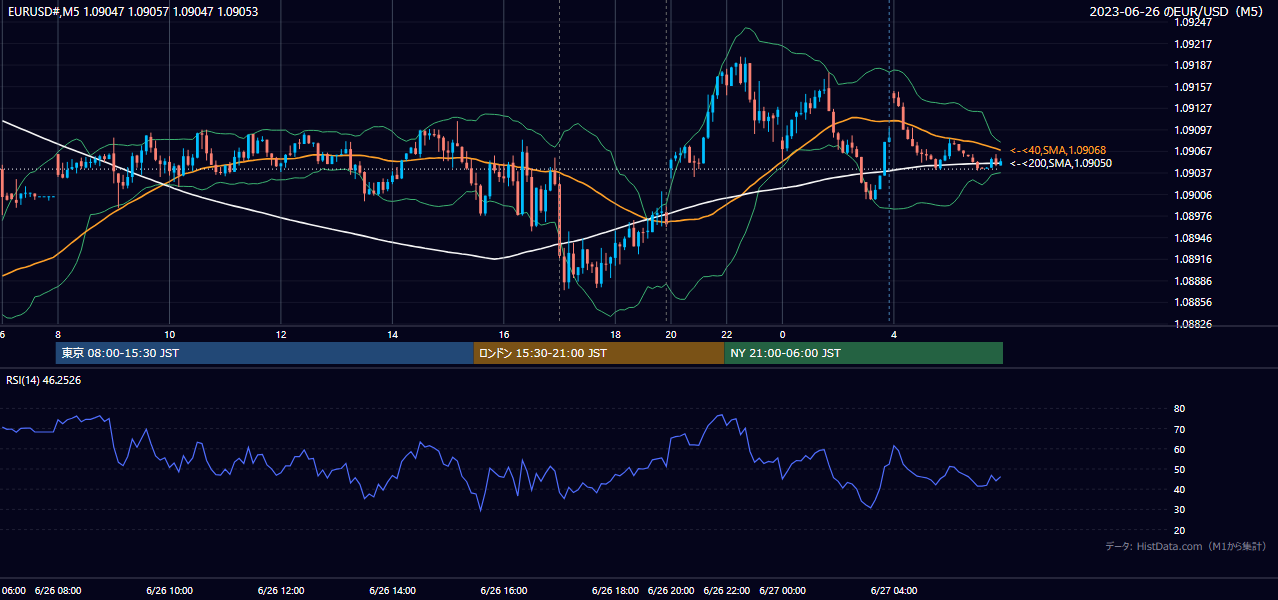Click the RSI(14) 46.2526 indicator label
Screen dimensions: 1278x600
44,380
